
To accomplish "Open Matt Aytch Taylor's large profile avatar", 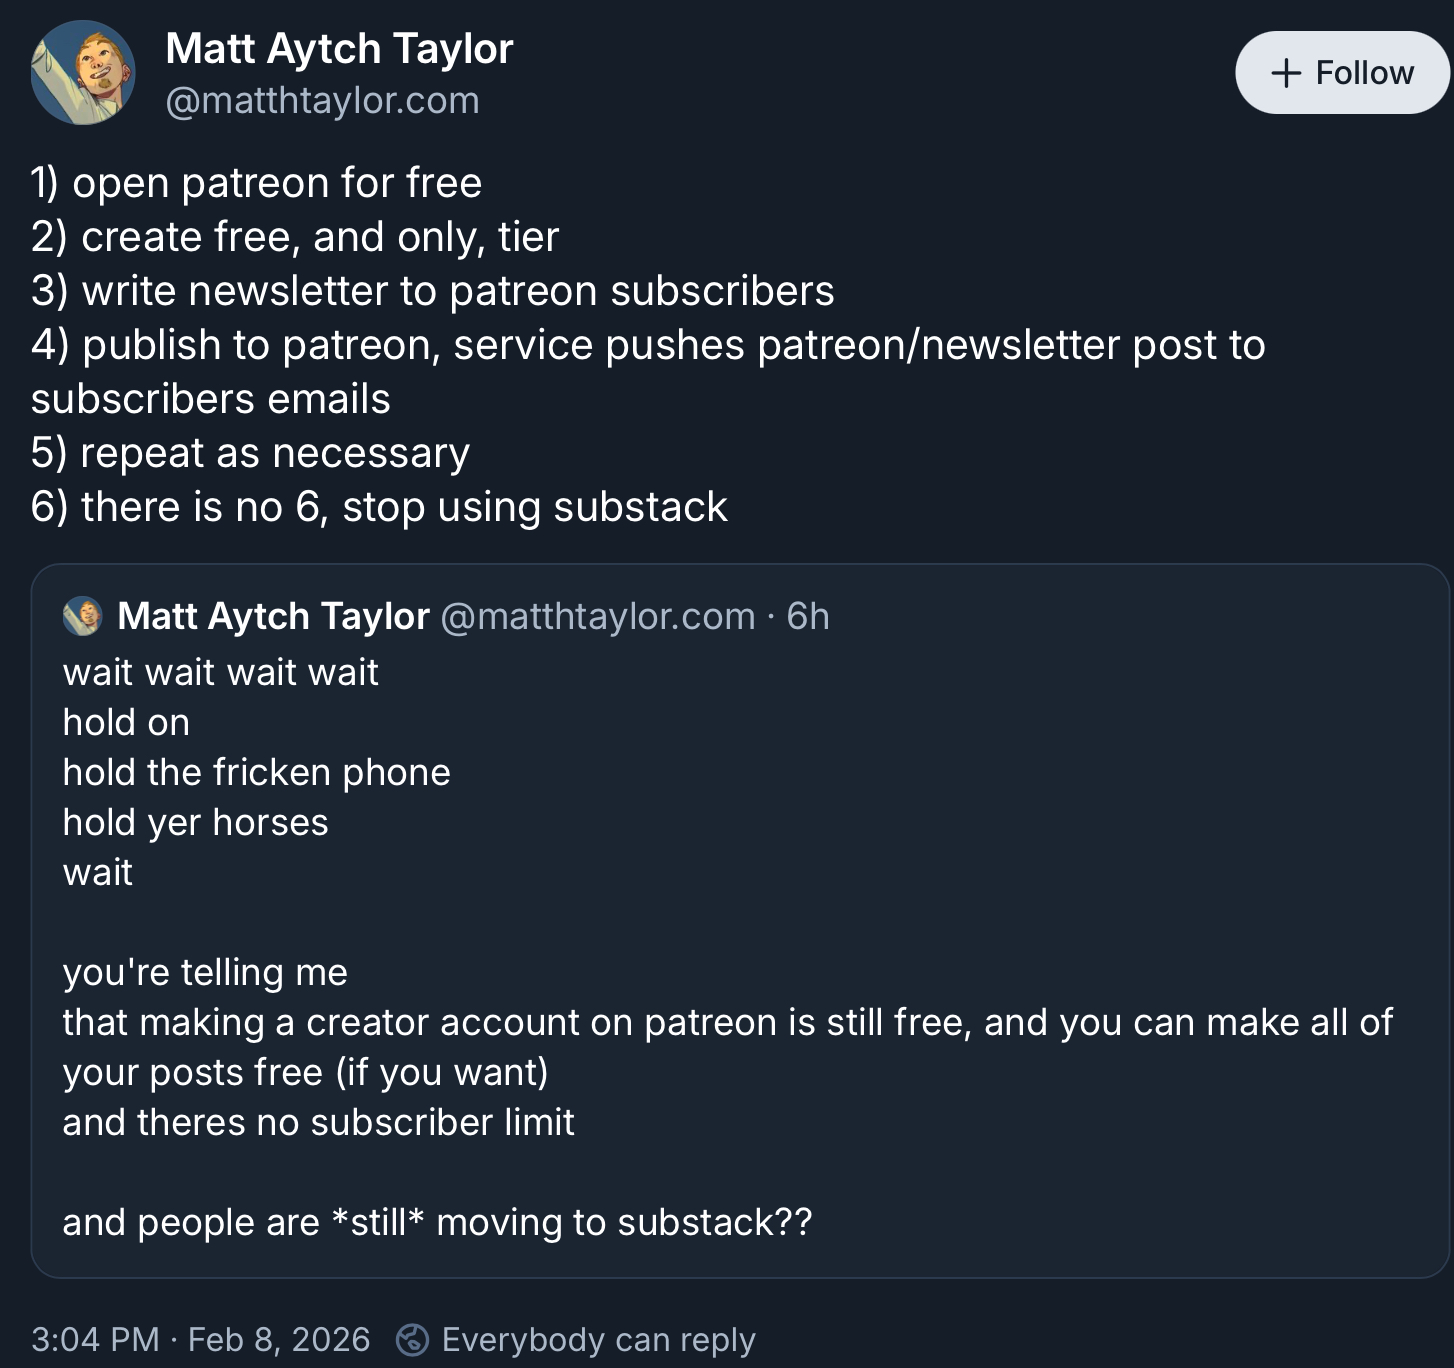I will click(x=83, y=73).
